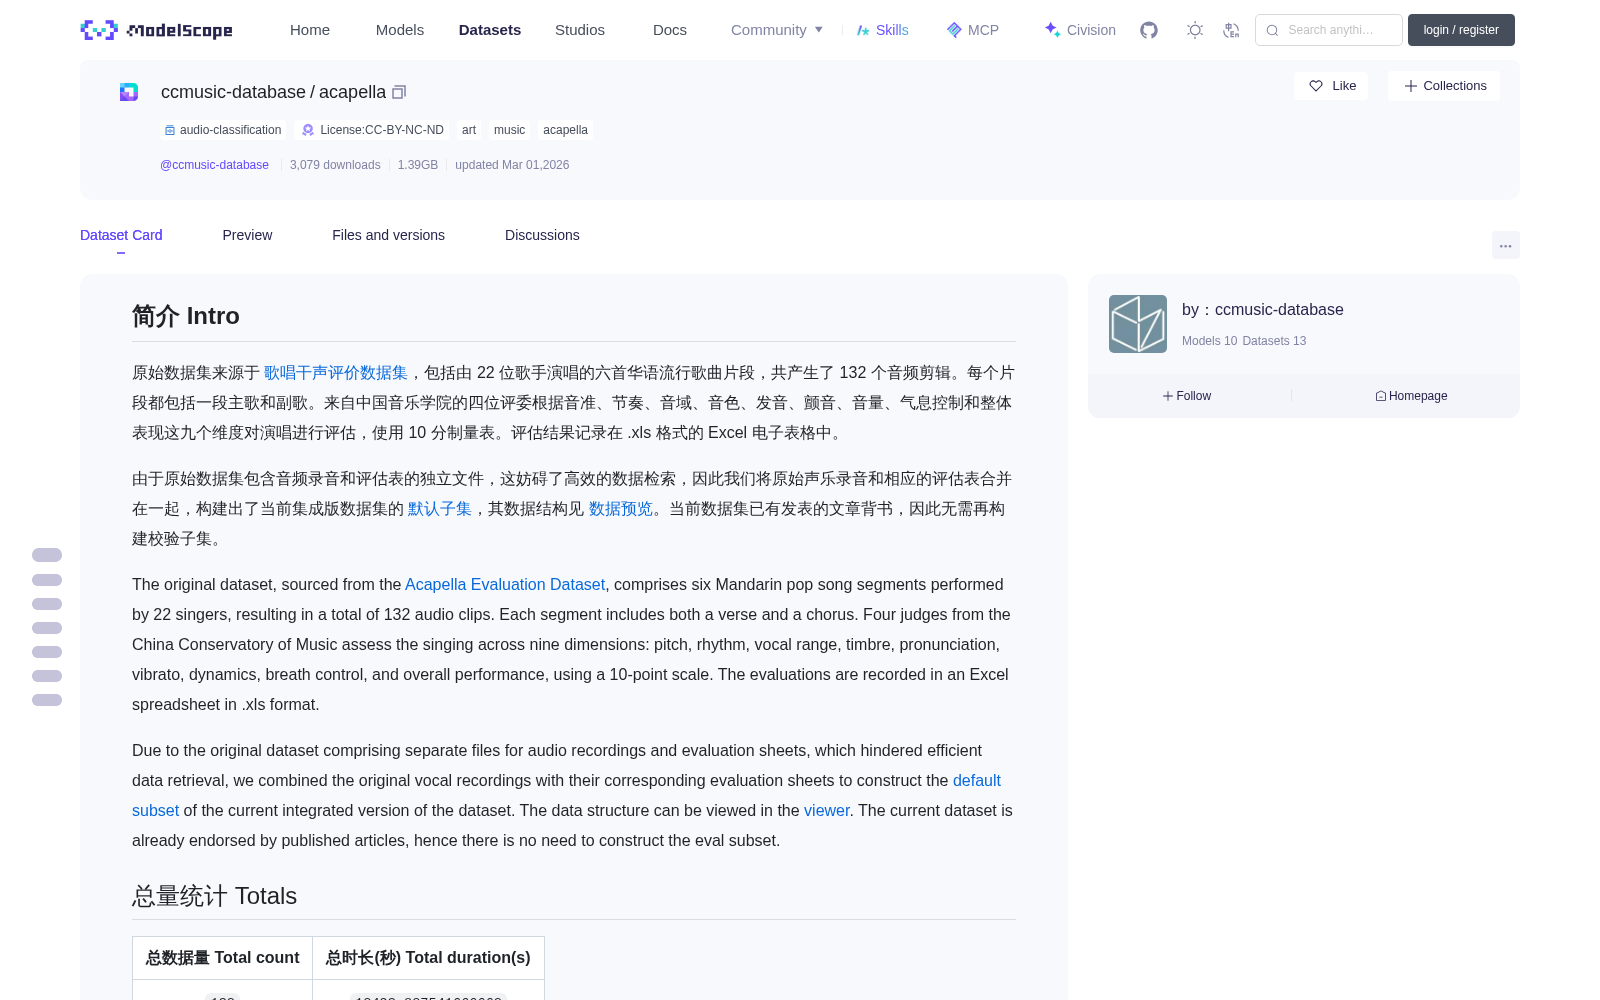
Task: Click the 'Datasets 13' count
Action: [1274, 341]
